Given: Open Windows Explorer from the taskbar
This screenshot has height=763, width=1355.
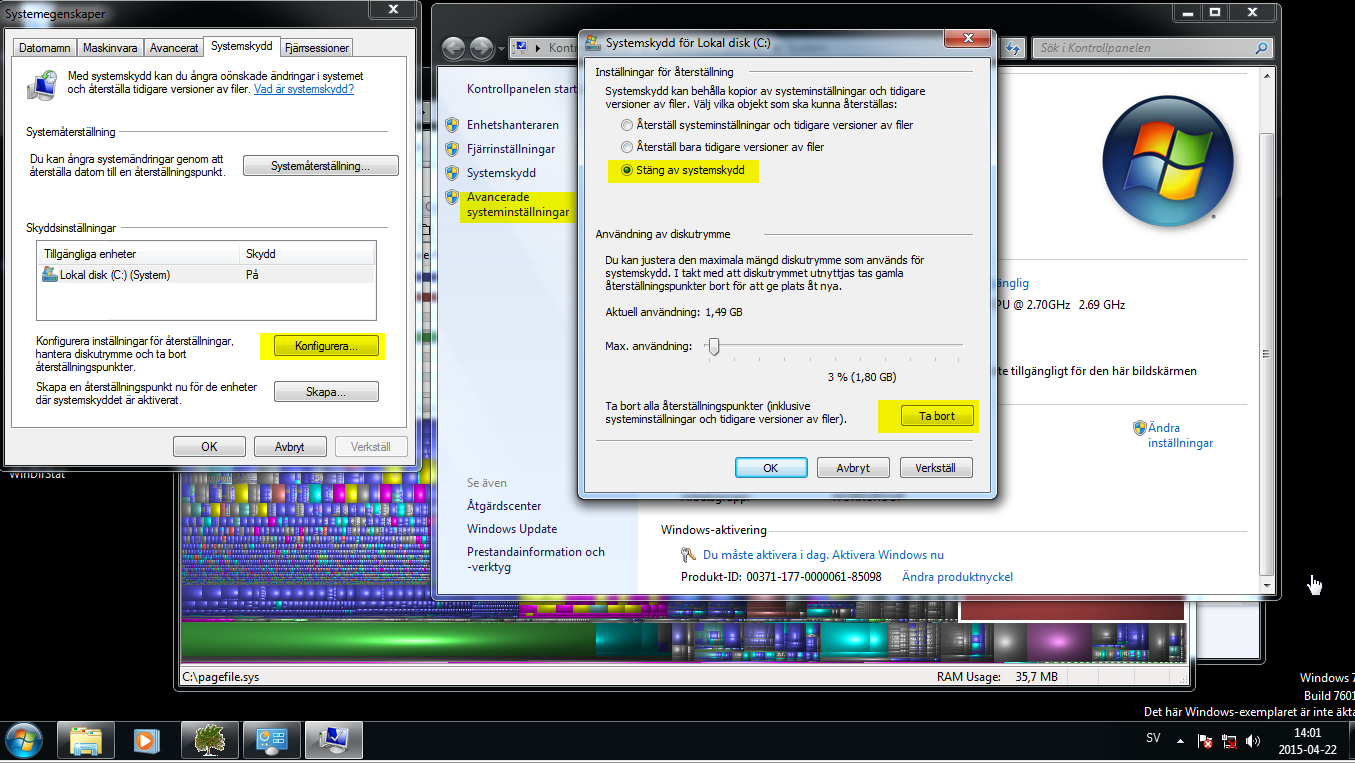Looking at the screenshot, I should pyautogui.click(x=85, y=741).
